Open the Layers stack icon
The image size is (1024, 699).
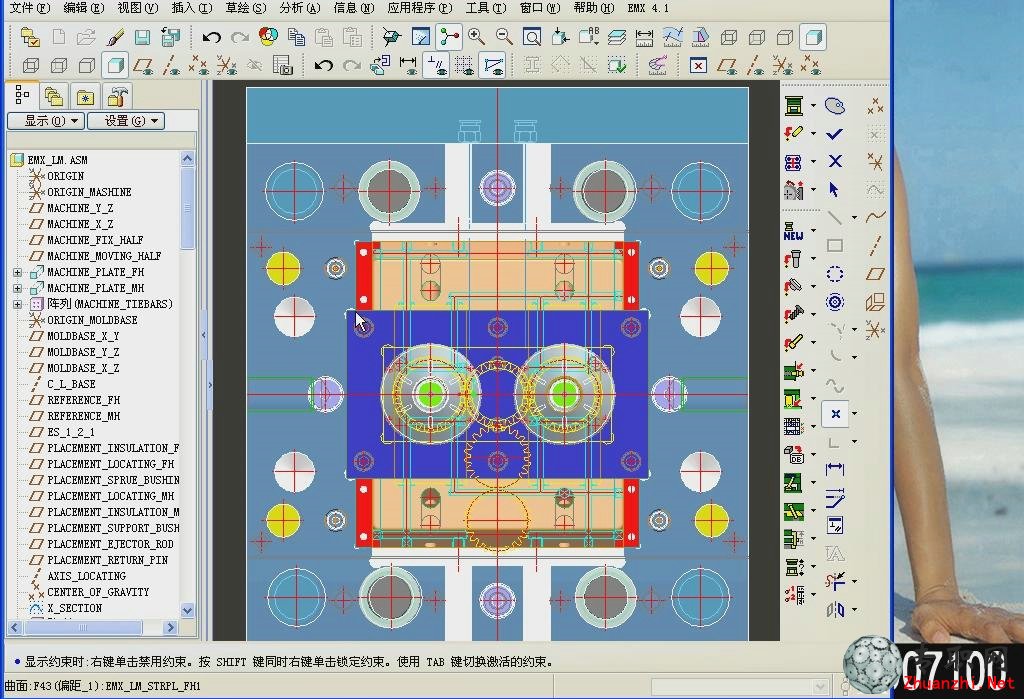[616, 37]
